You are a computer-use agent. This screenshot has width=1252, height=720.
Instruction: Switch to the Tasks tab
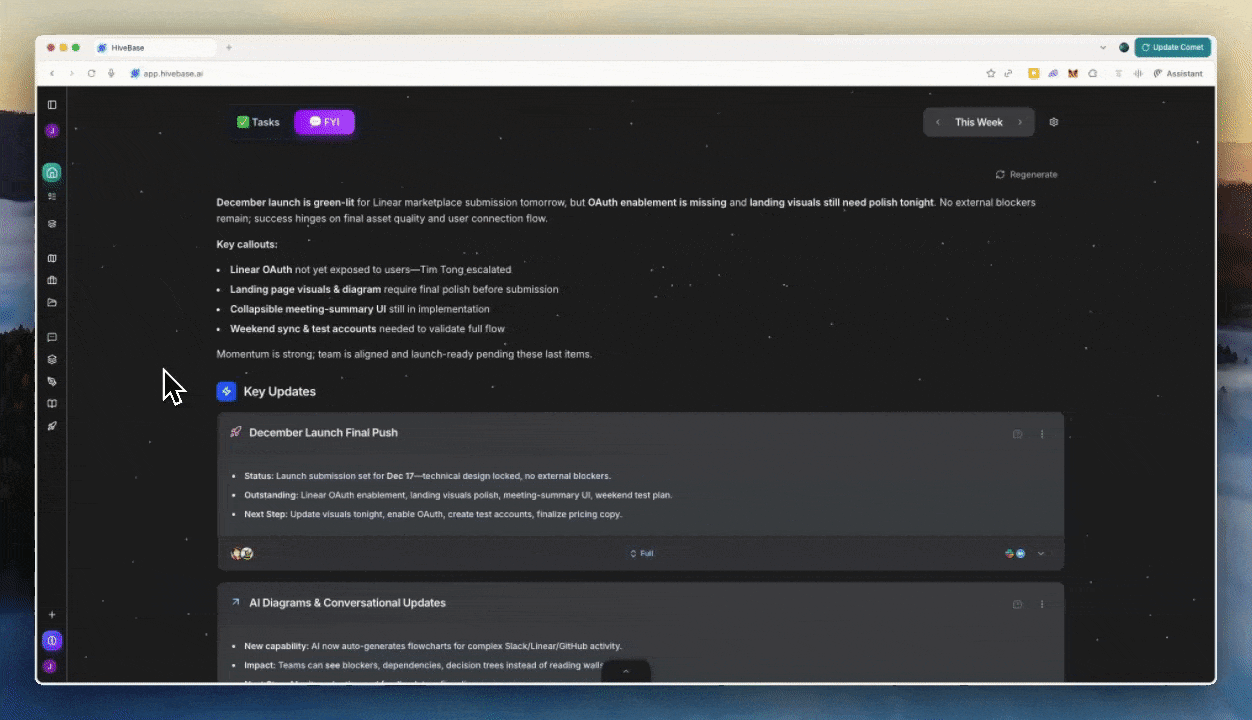[258, 122]
